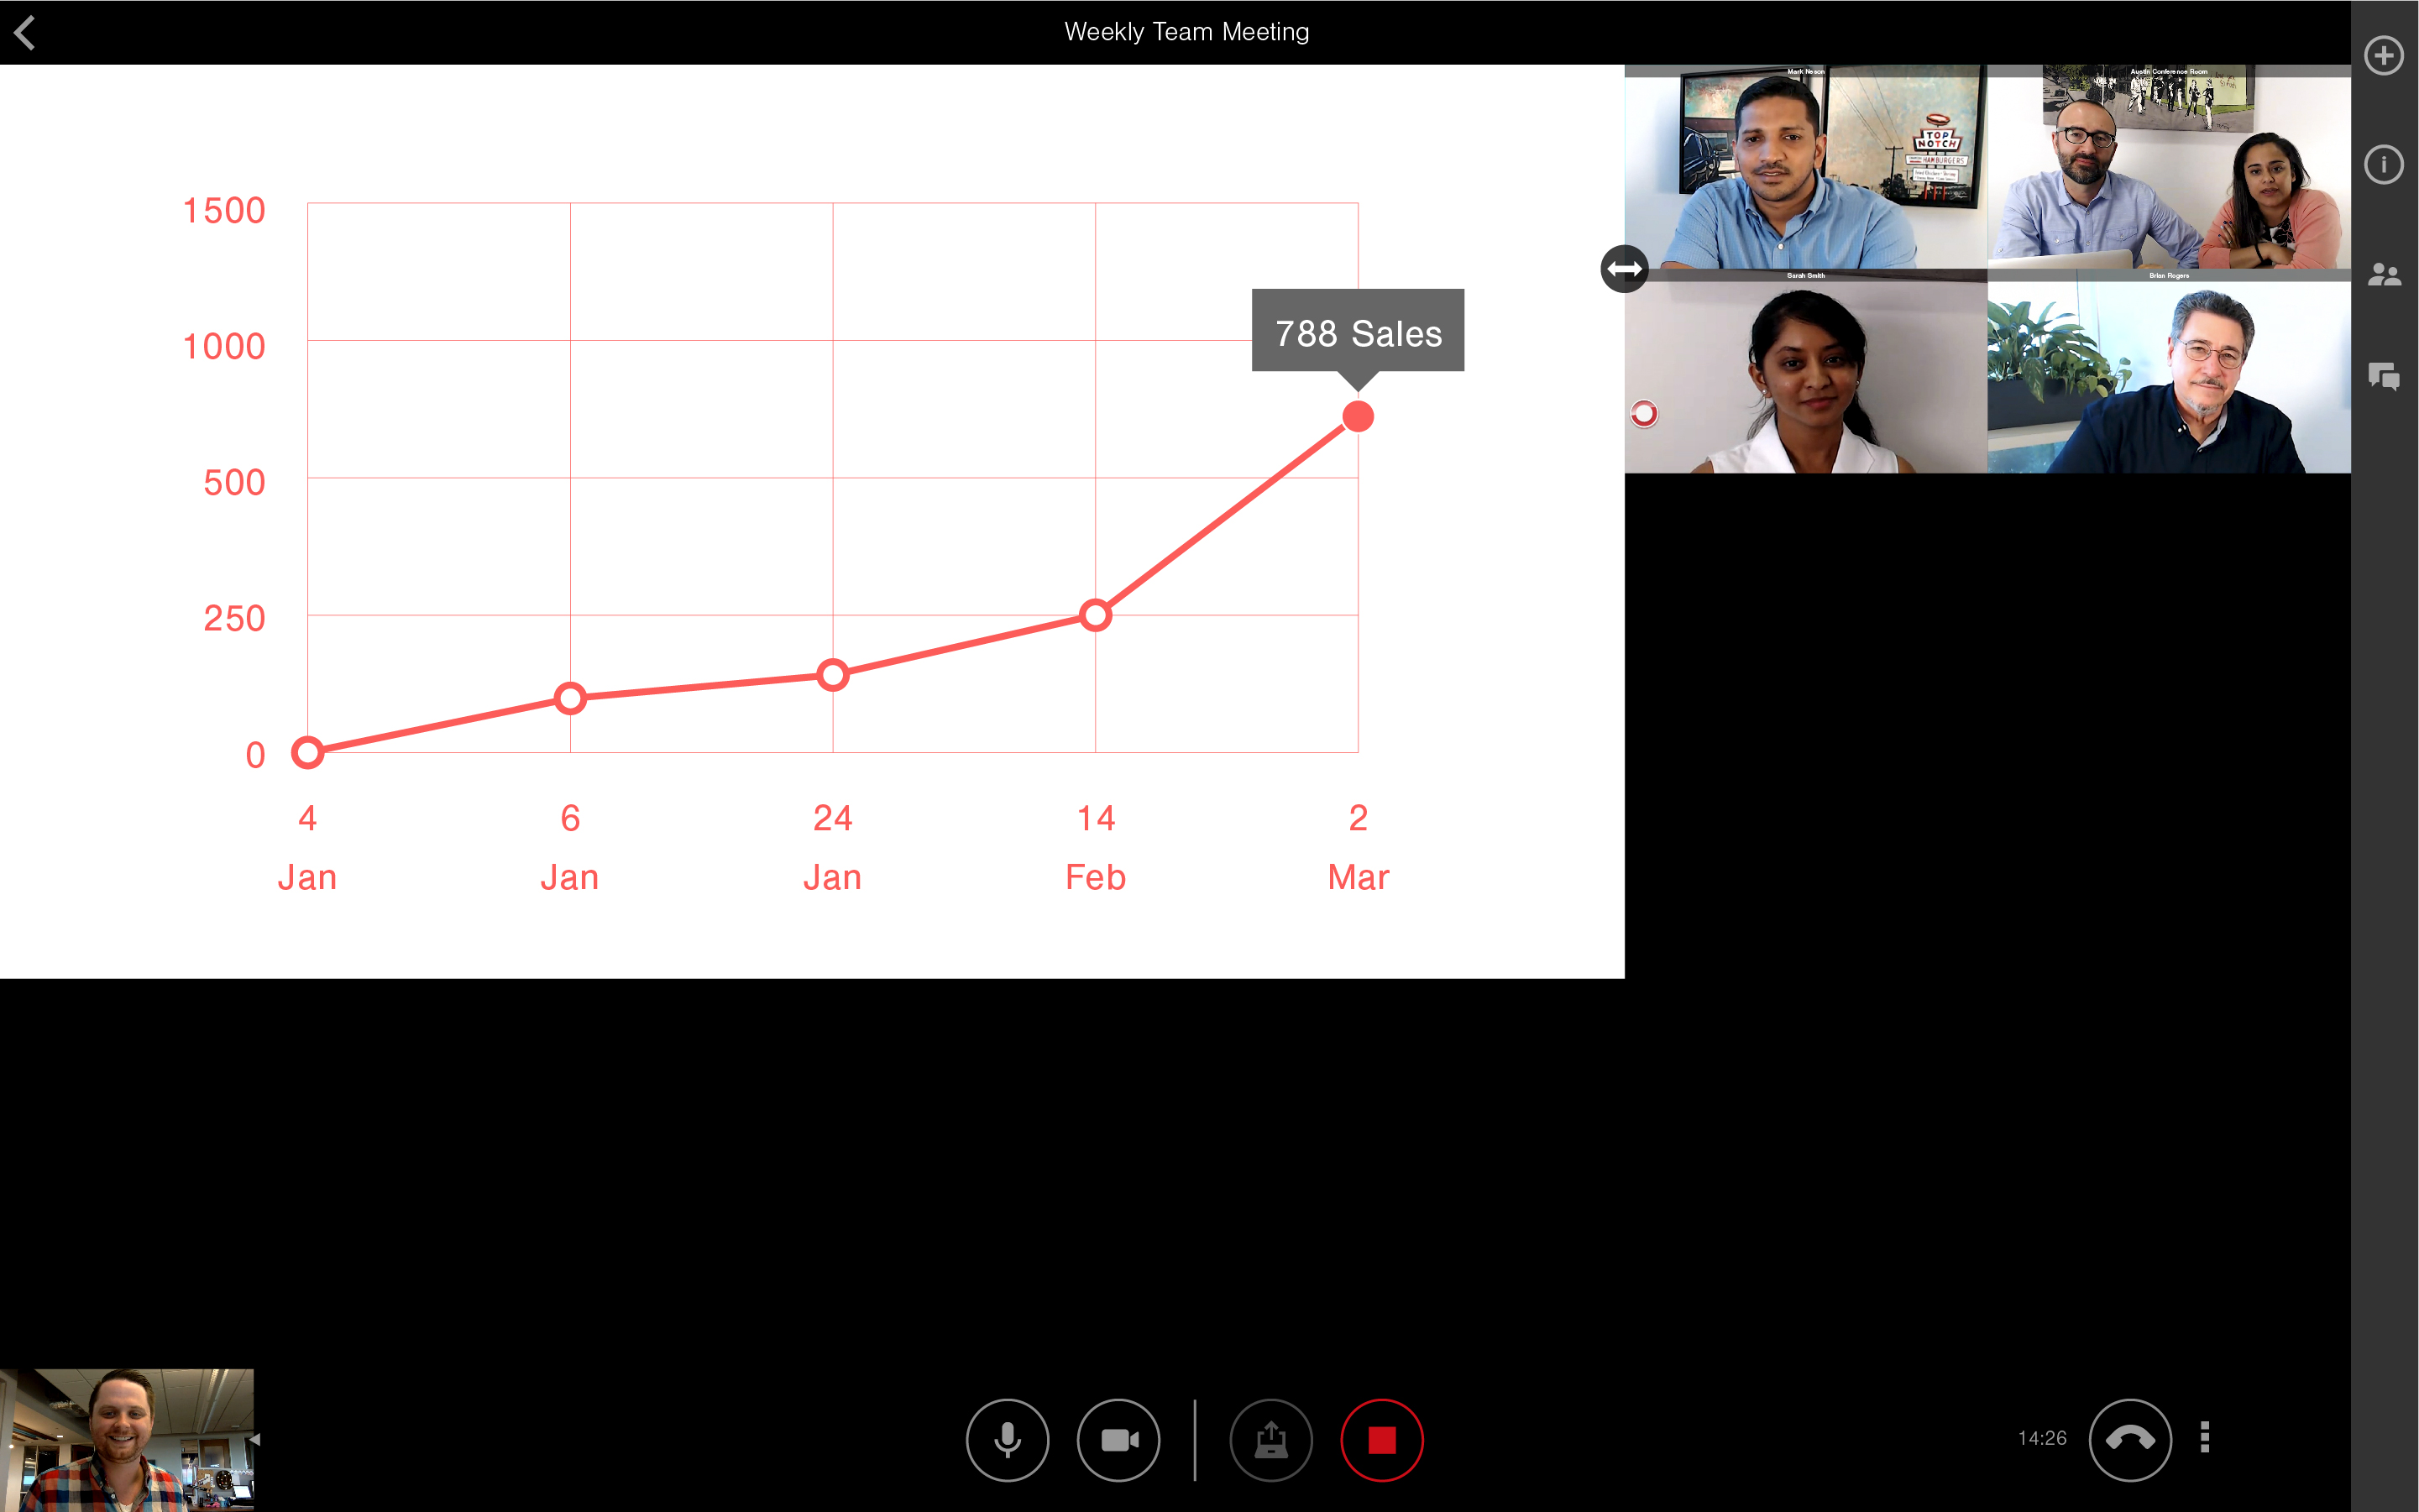Select the Austin Conference Room video tile
The width and height of the screenshot is (2419, 1512).
[2169, 167]
